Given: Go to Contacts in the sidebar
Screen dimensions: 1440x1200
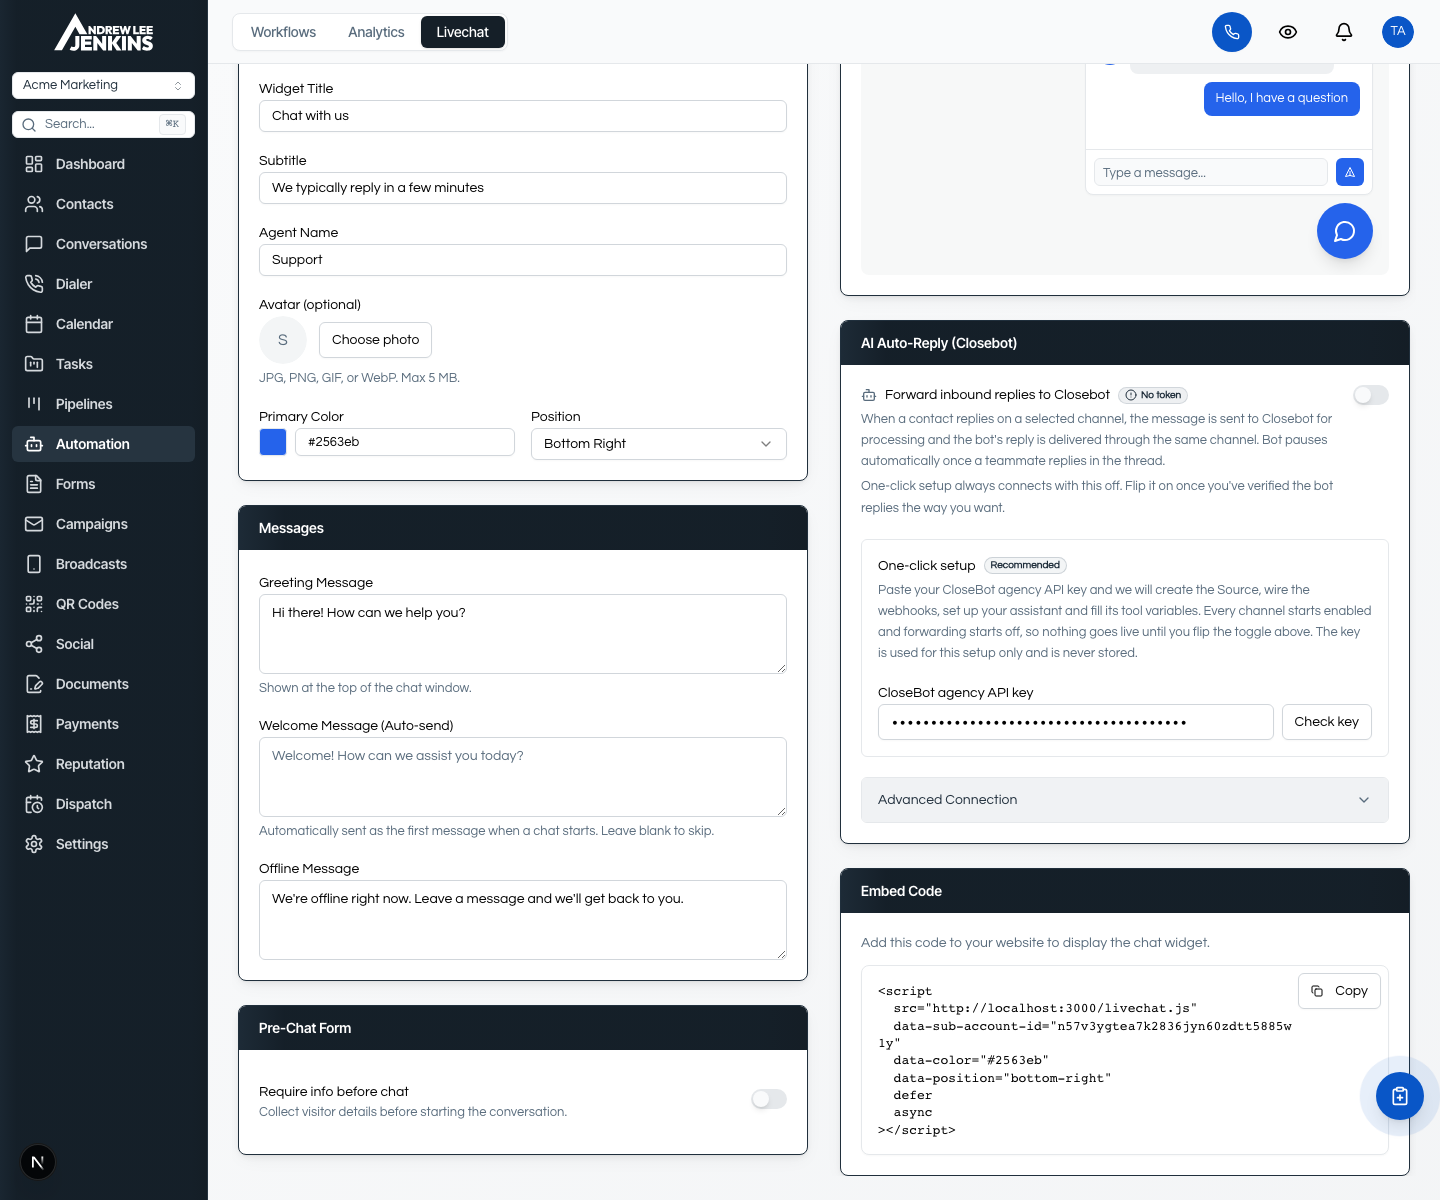Looking at the screenshot, I should coord(103,204).
